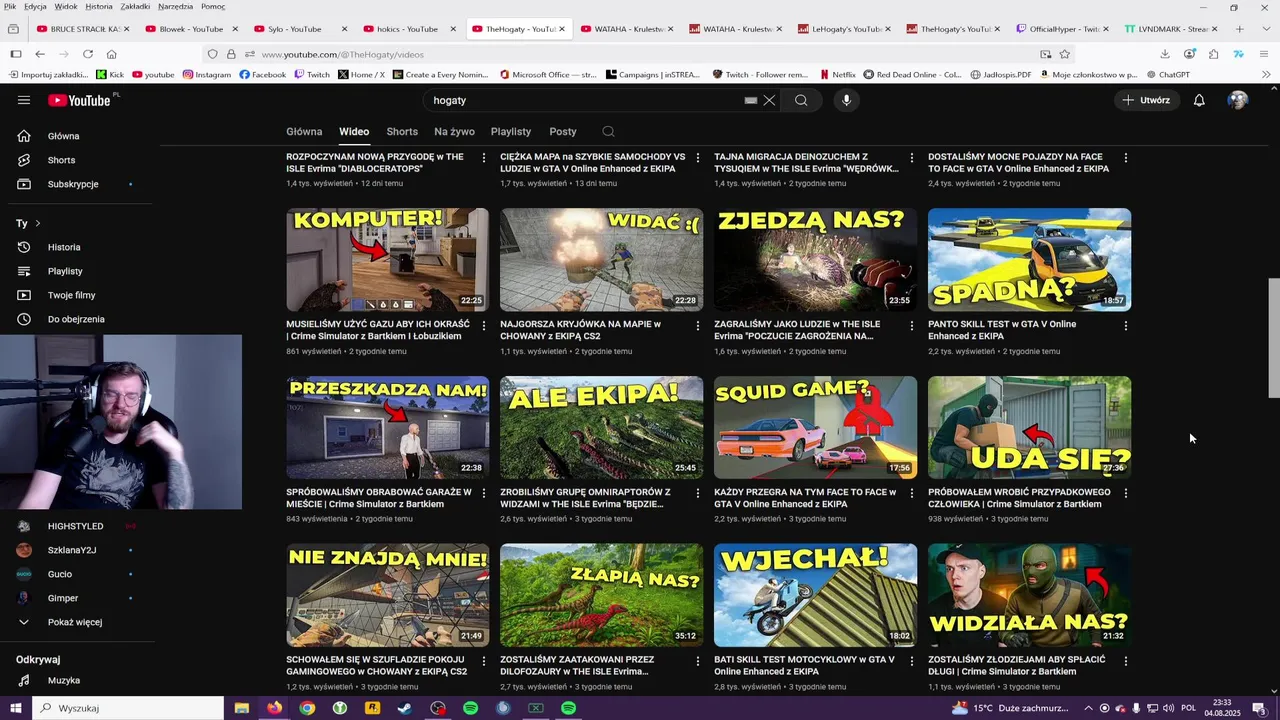Open Firefox from the Windows taskbar
Image resolution: width=1280 pixels, height=720 pixels.
(x=274, y=708)
